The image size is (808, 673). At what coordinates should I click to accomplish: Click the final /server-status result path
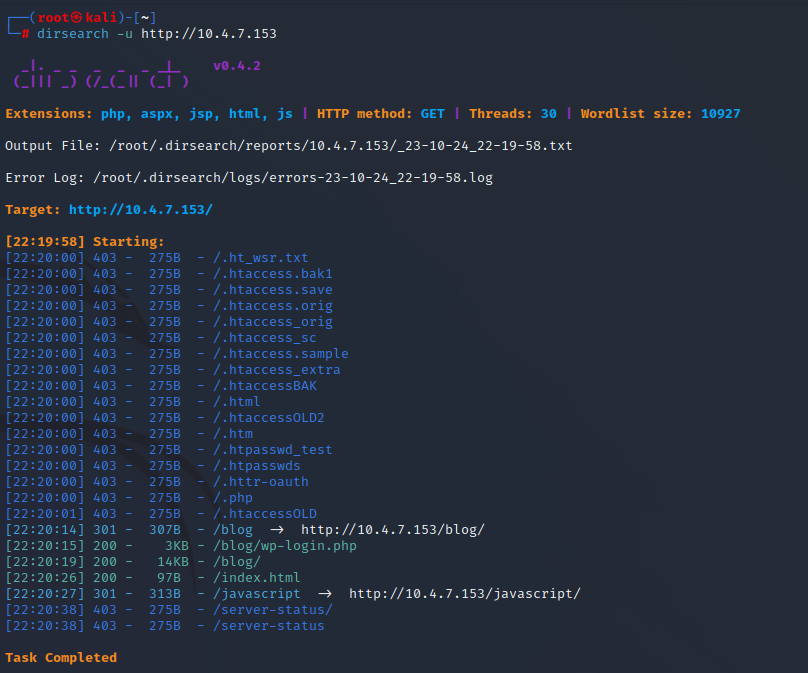[269, 626]
